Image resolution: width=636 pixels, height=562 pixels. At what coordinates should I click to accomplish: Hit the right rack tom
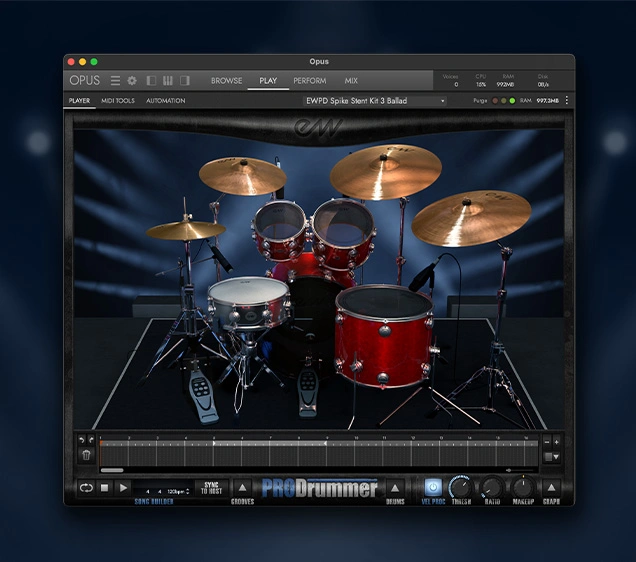pos(343,232)
